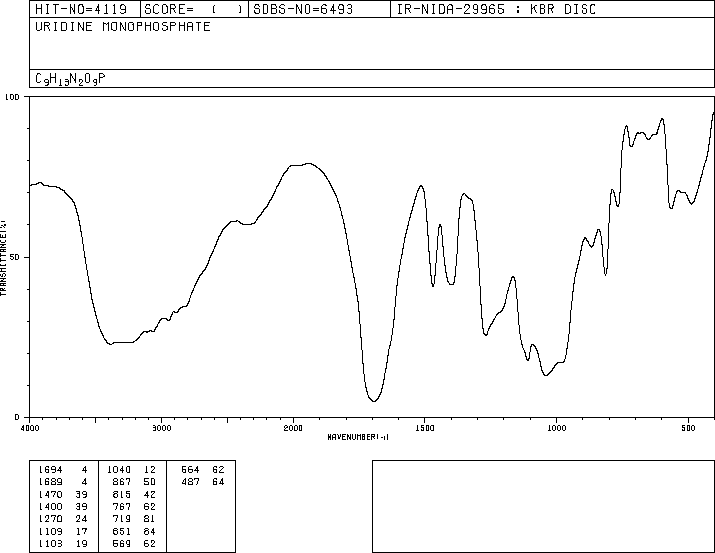Select peak value 651 in table
Viewport: 715px width, 553px height.
pyautogui.click(x=122, y=531)
